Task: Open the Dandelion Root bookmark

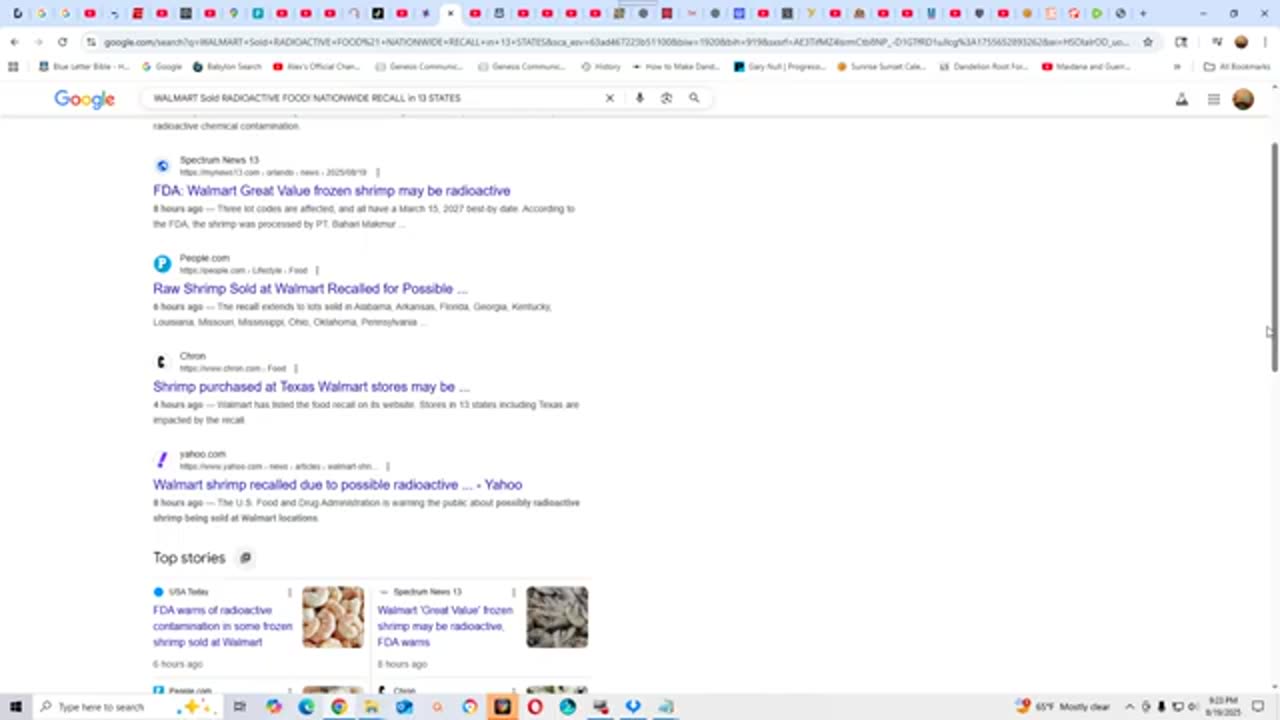Action: click(x=986, y=67)
